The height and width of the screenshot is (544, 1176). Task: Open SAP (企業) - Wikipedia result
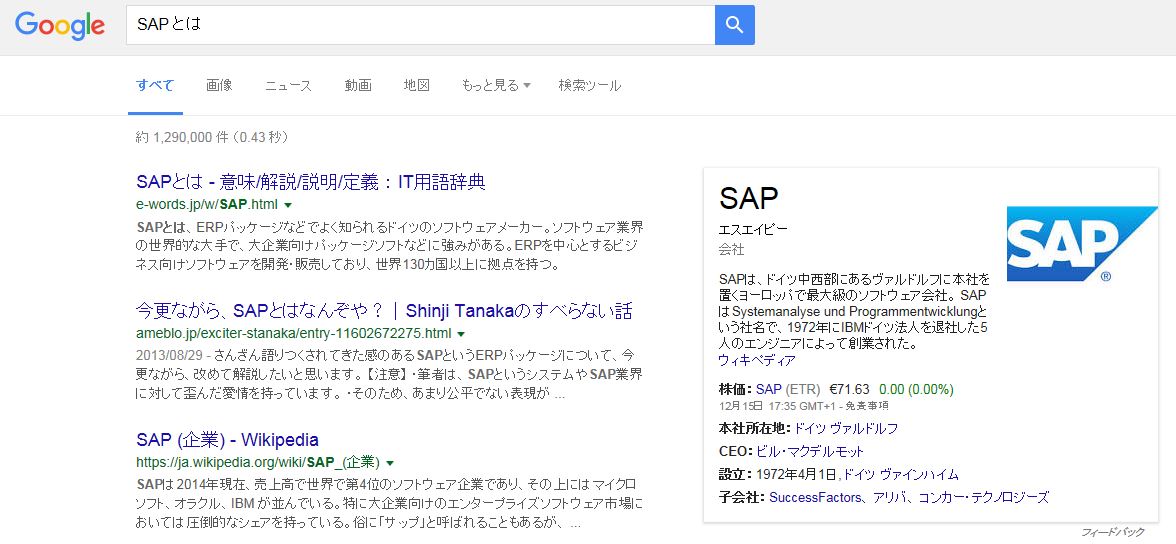point(227,440)
